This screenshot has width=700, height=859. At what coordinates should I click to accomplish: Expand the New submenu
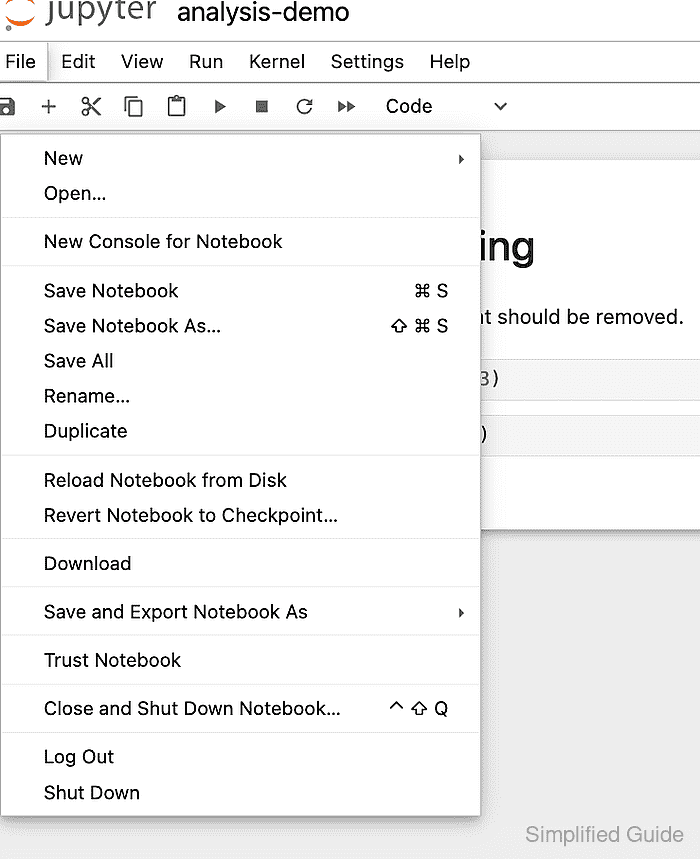click(240, 158)
